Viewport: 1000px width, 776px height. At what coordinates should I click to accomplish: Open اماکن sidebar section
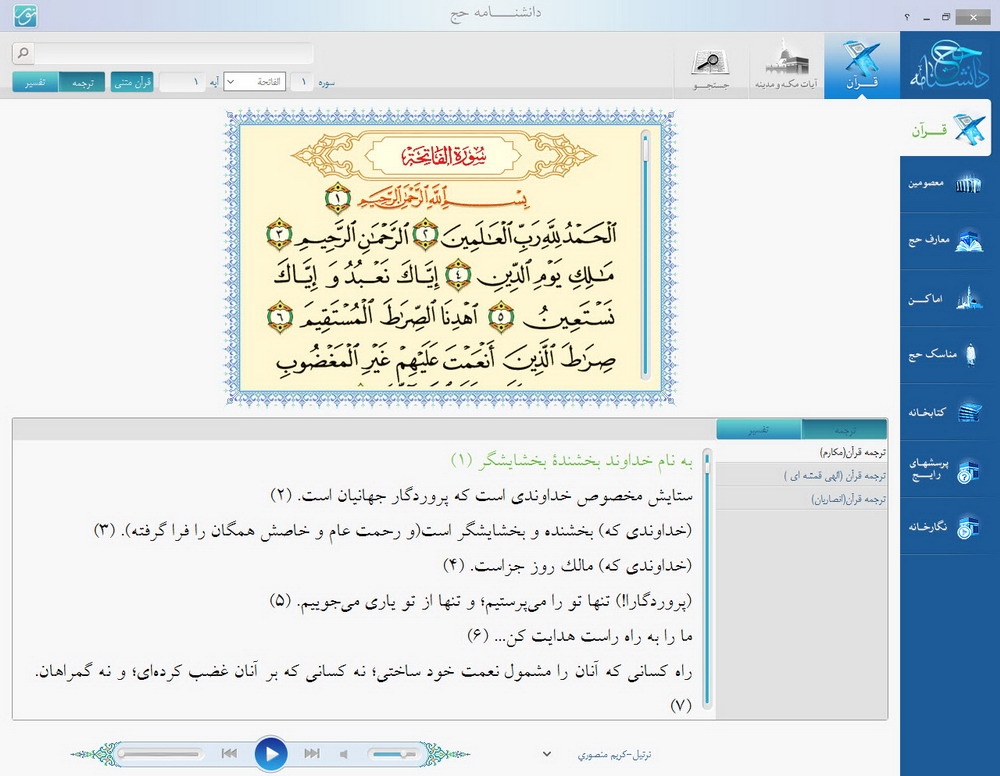point(945,298)
